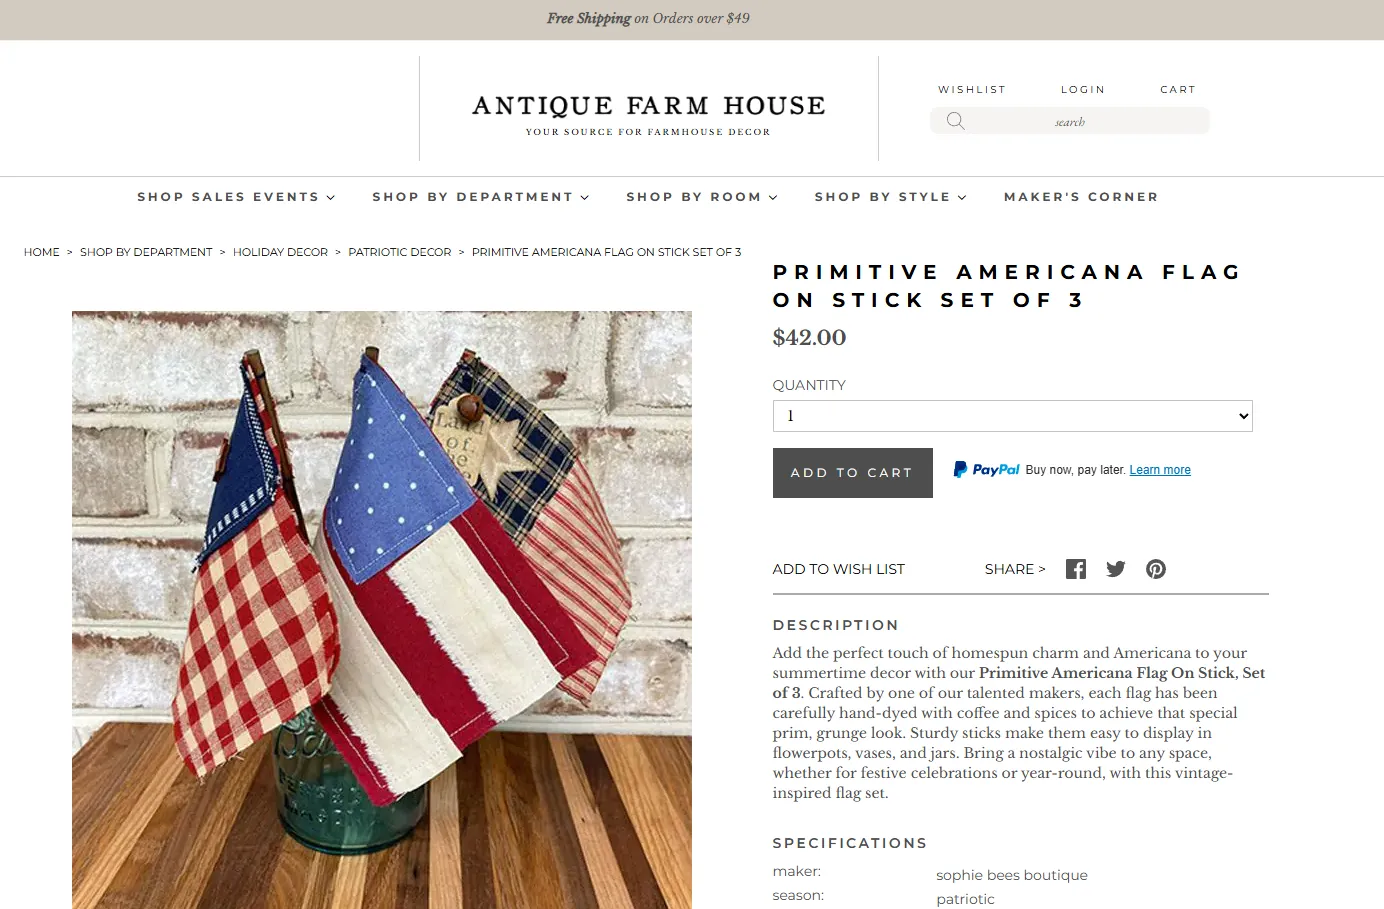
Task: Click PayPal Learn more link
Action: coord(1160,470)
